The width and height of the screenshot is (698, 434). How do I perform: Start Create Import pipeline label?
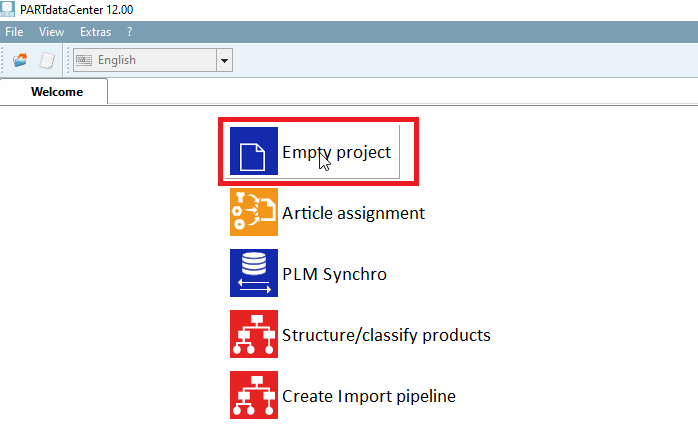click(x=369, y=396)
